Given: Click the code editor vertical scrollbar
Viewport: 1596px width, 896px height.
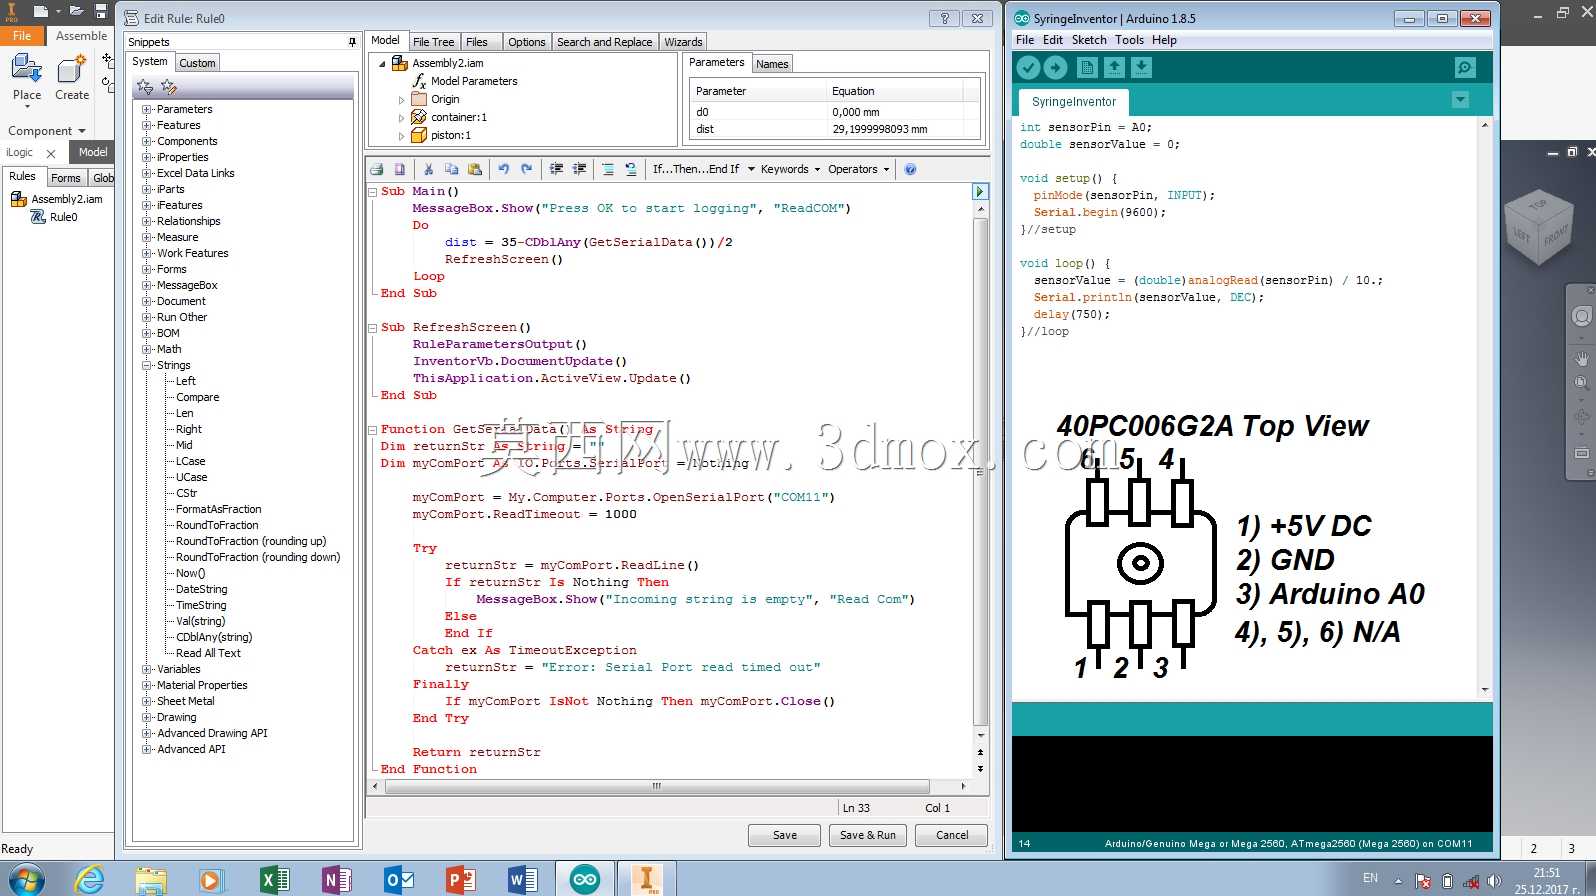Looking at the screenshot, I should (981, 470).
